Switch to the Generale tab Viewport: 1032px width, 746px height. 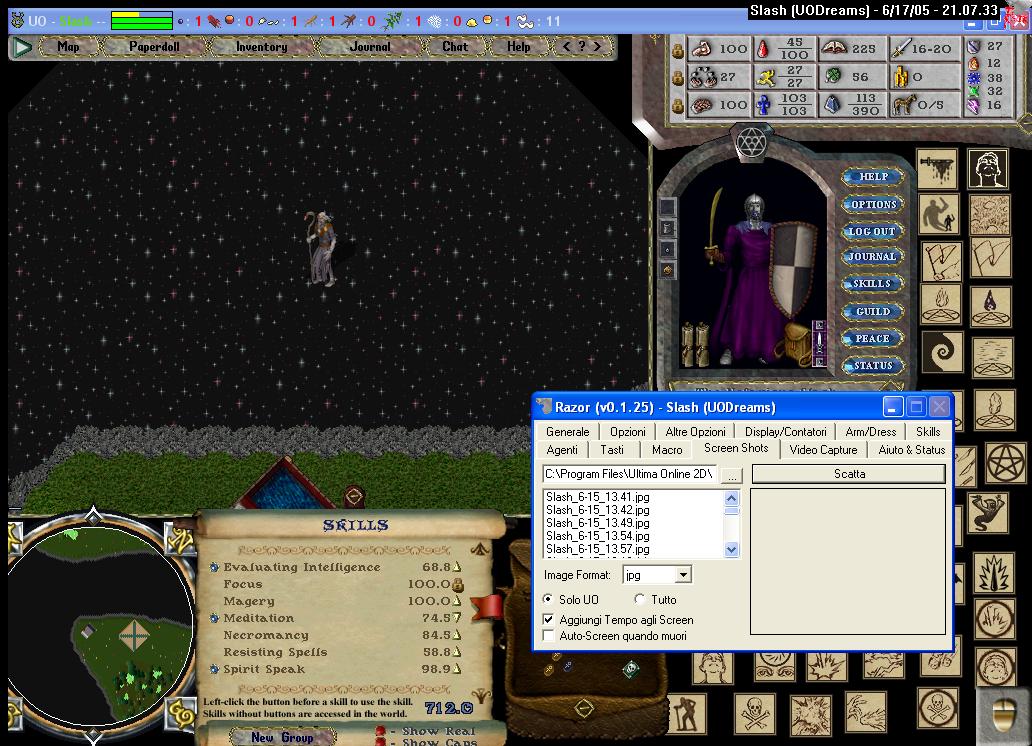click(567, 432)
